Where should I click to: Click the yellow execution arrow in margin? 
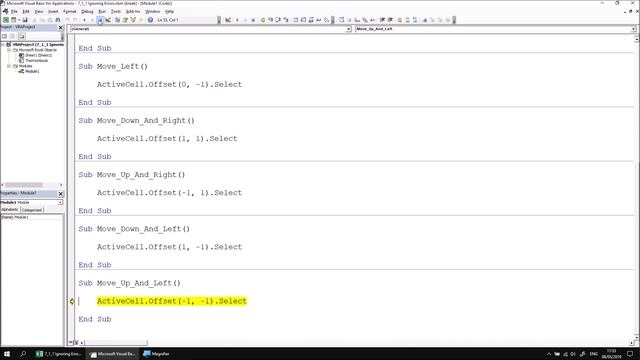point(72,301)
